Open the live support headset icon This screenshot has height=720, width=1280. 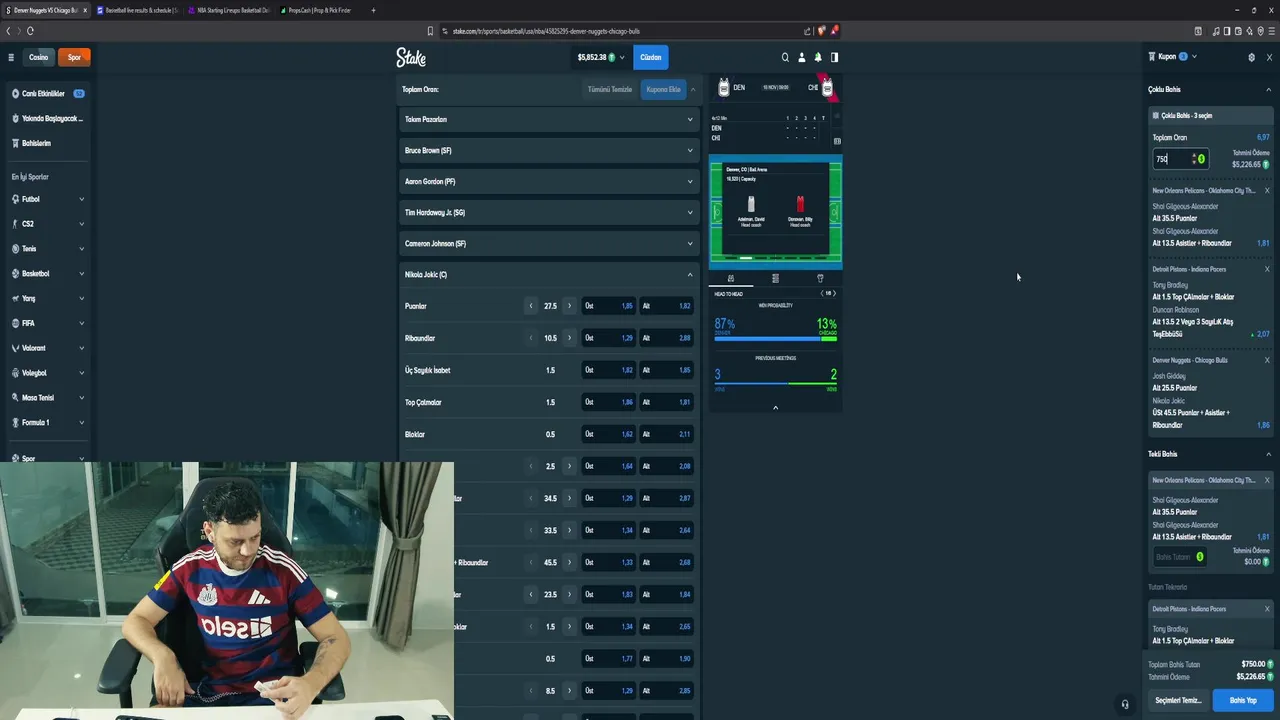[1125, 704]
